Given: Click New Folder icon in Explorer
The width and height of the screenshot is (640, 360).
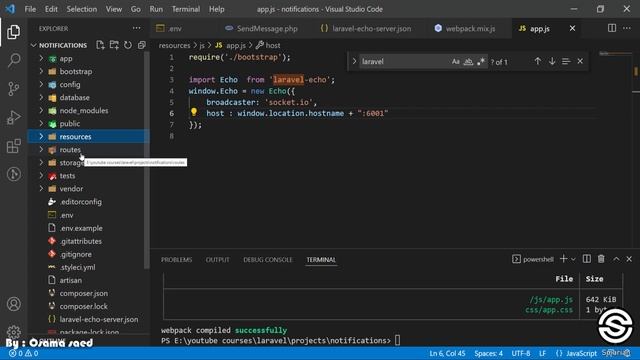Looking at the screenshot, I should pyautogui.click(x=114, y=45).
